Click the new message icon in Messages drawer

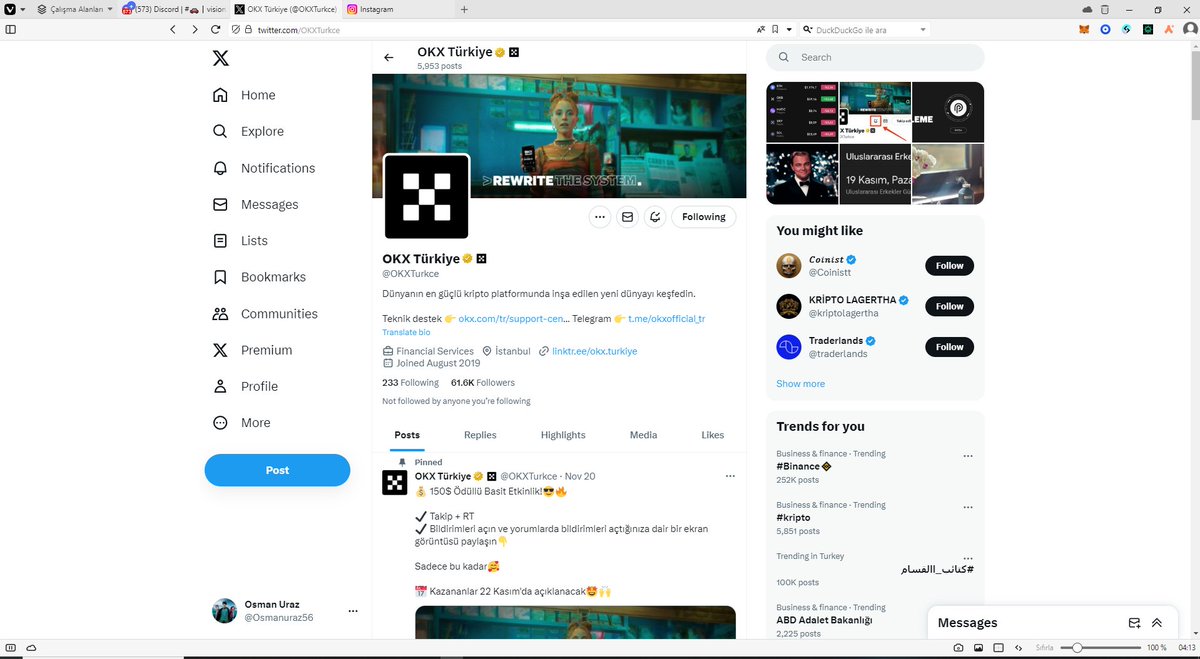tap(1134, 622)
